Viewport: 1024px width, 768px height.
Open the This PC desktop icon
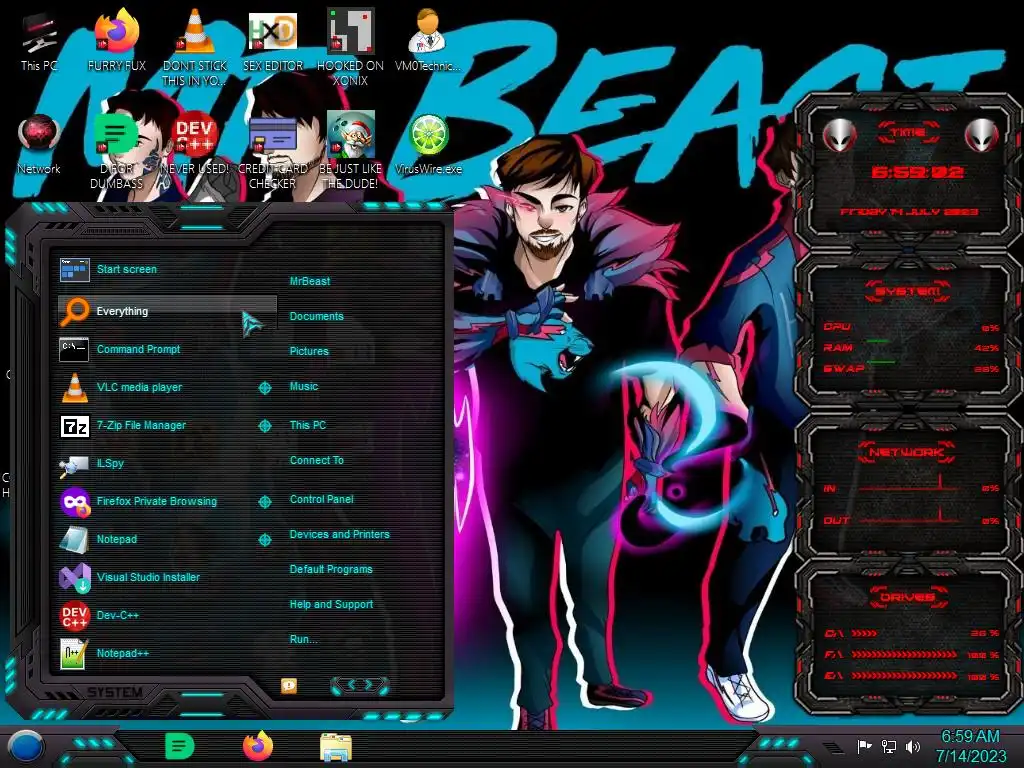point(39,41)
